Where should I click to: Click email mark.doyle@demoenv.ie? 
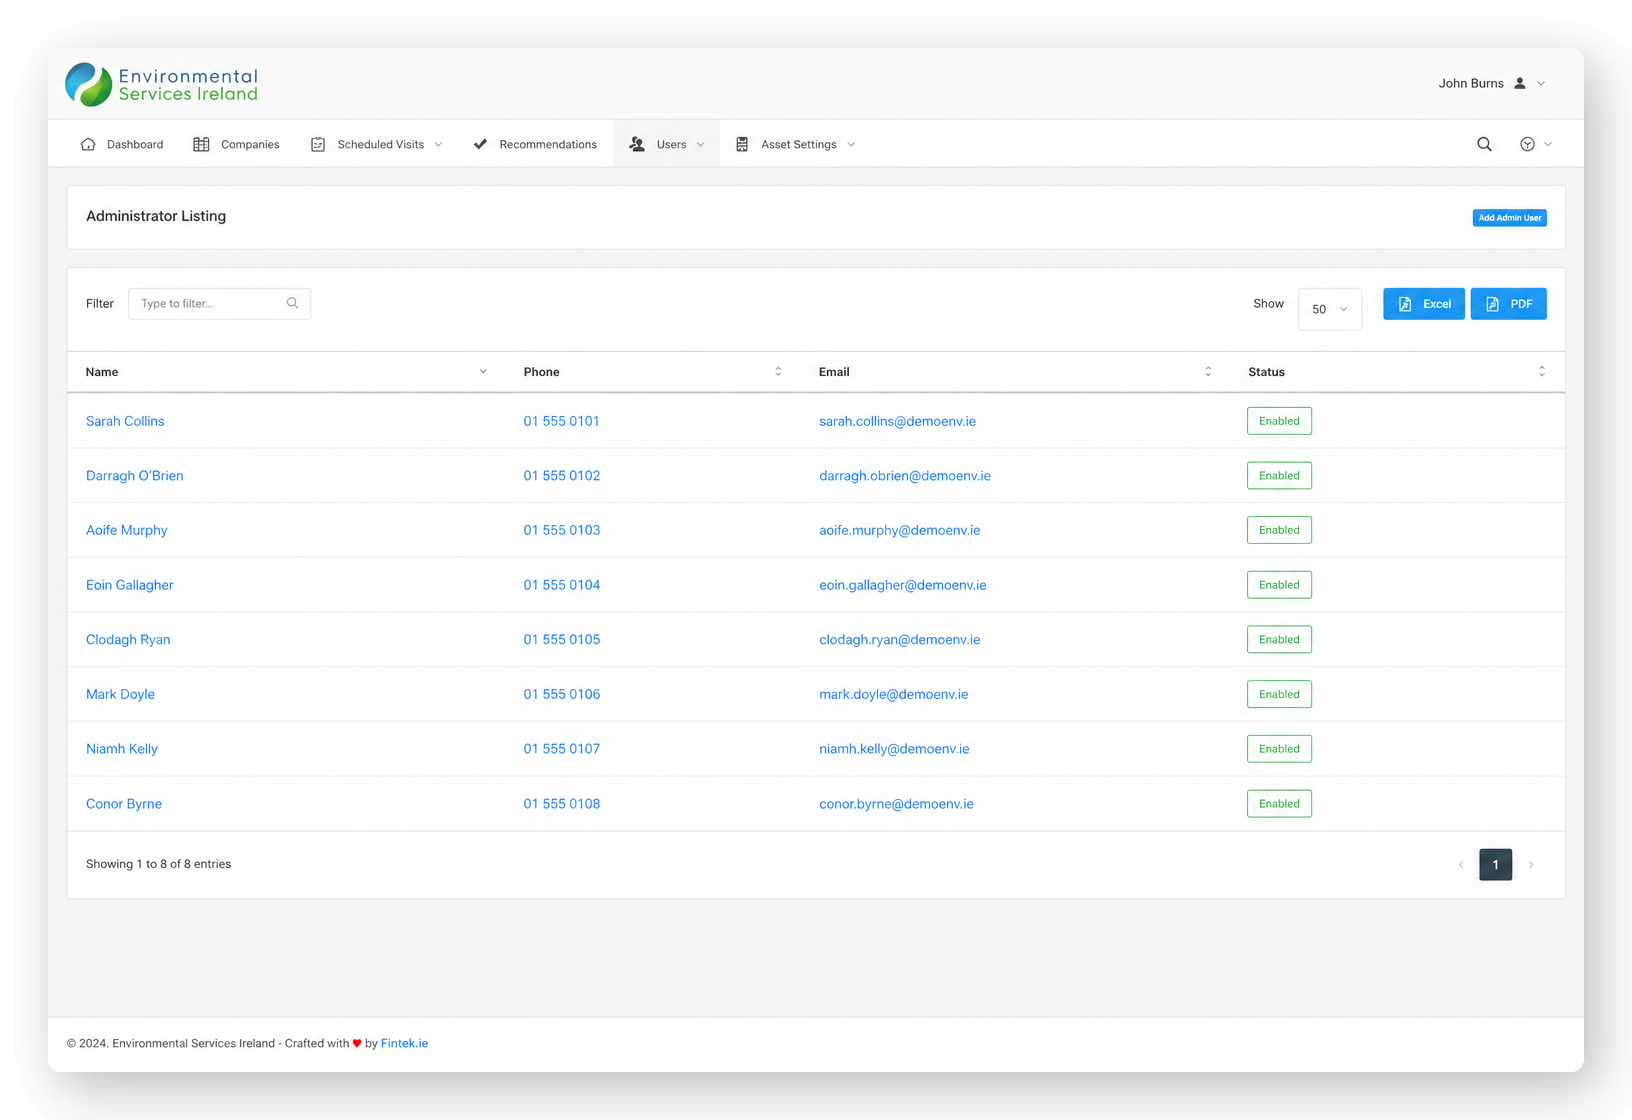click(893, 694)
